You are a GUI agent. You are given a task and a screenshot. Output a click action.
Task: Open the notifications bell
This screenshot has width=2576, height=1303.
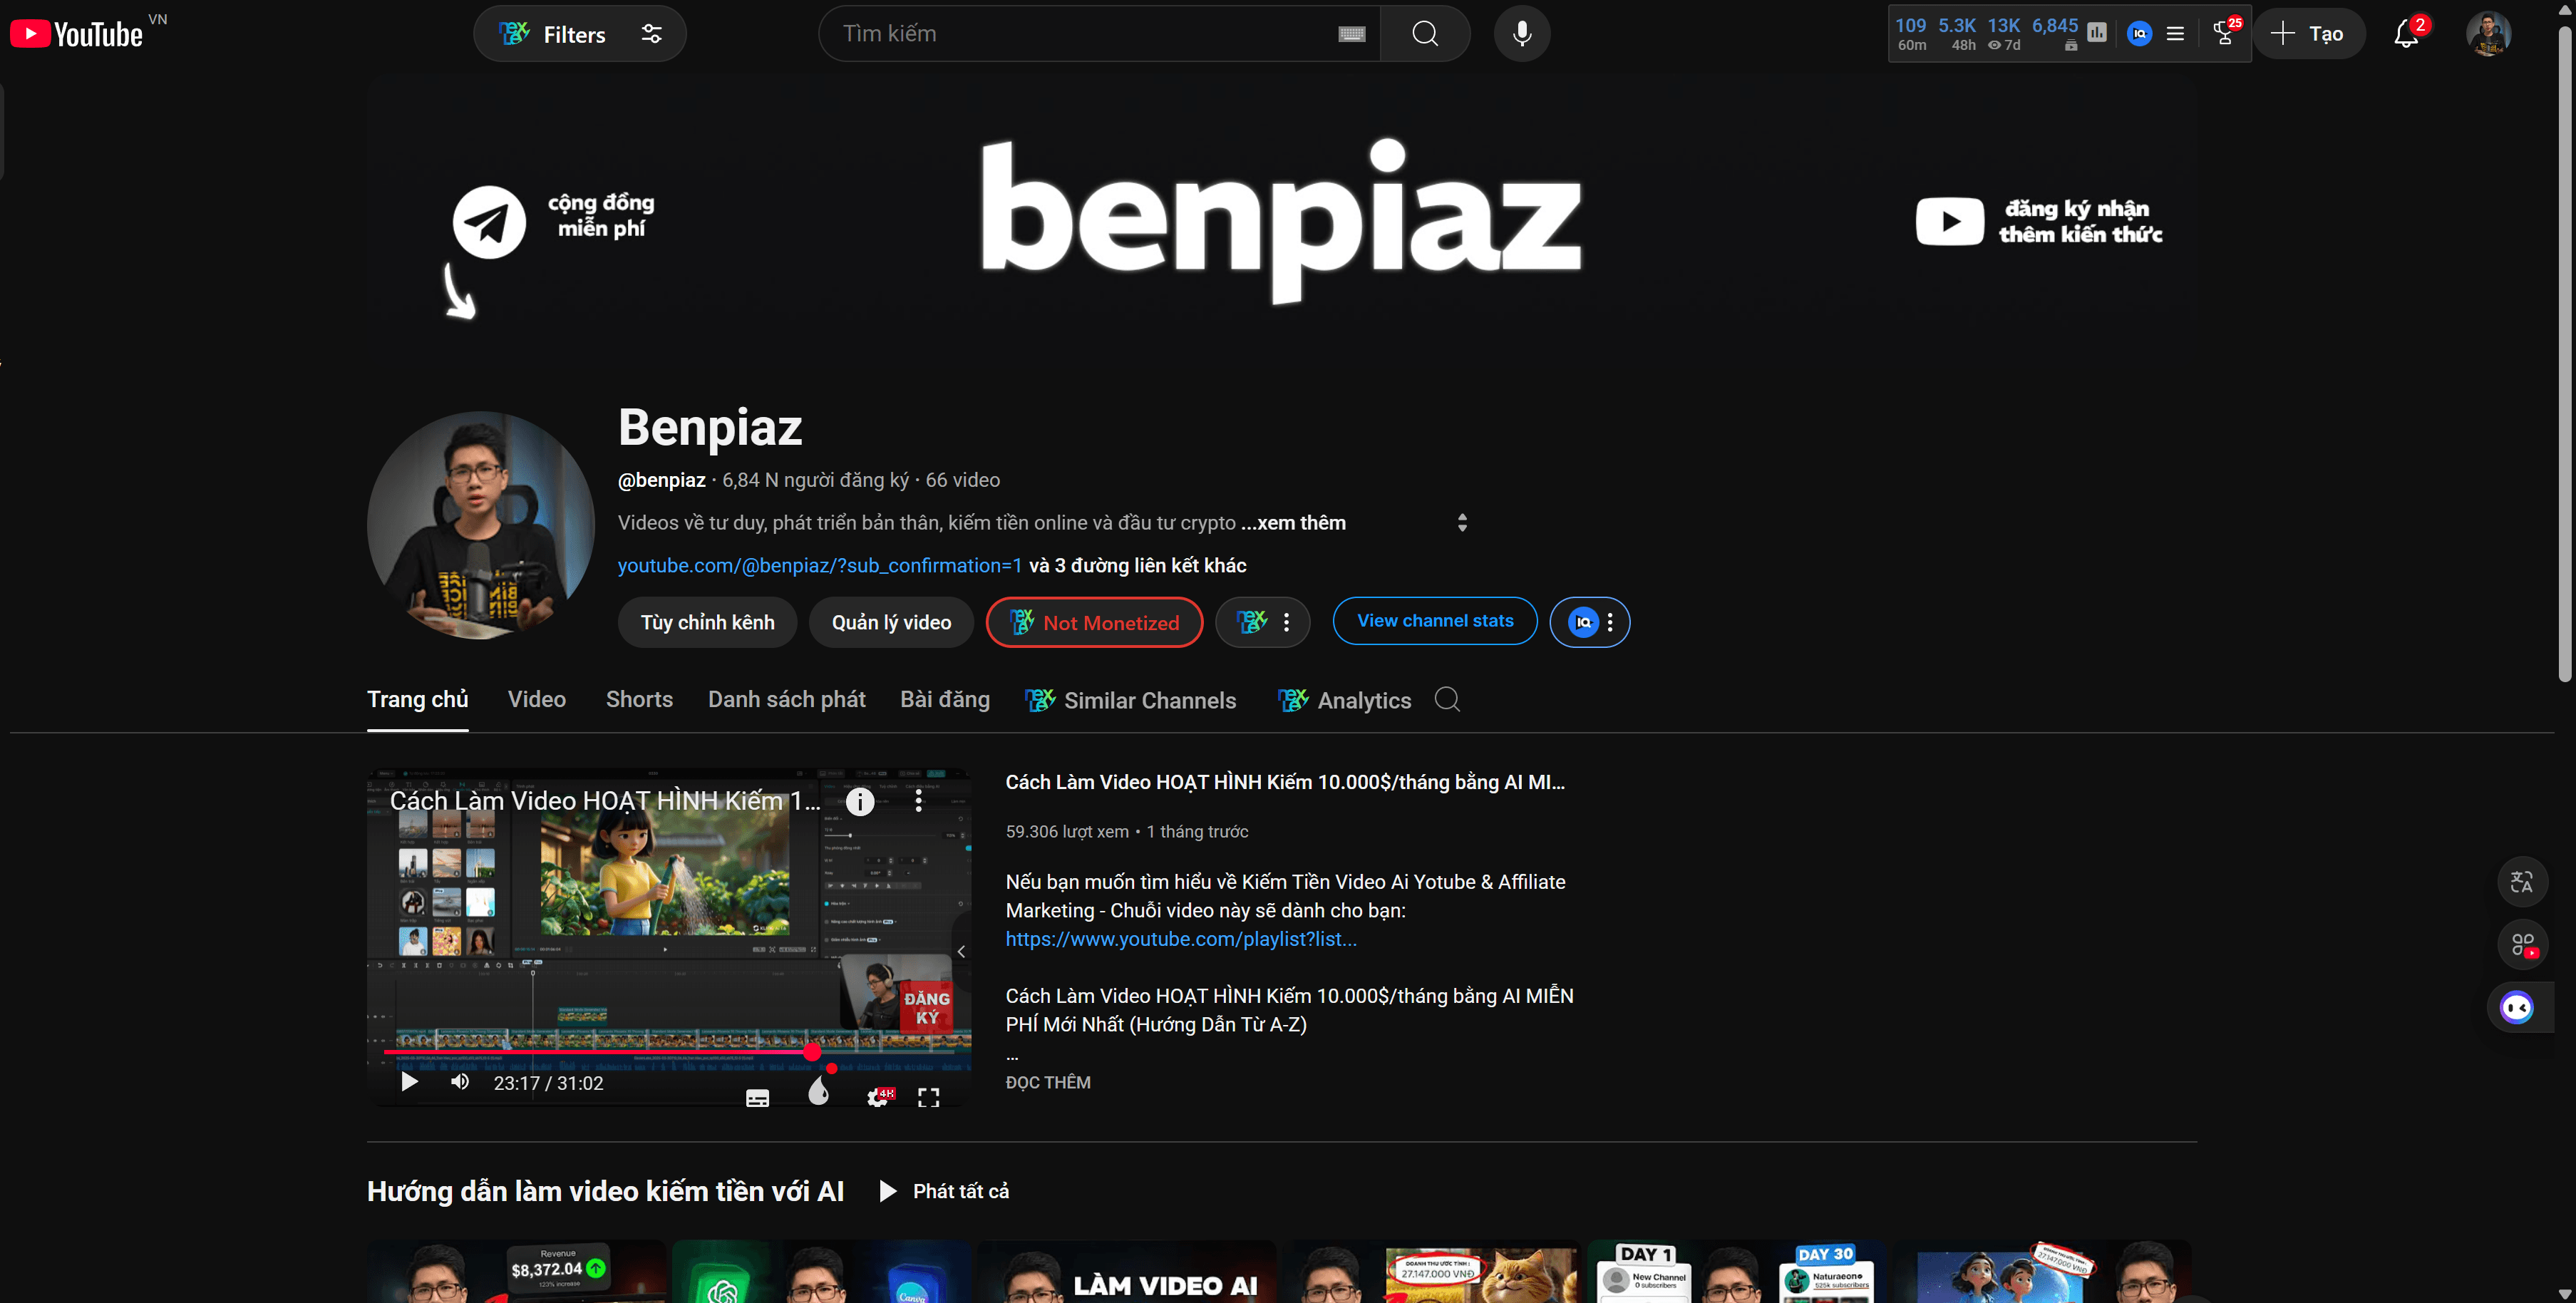pyautogui.click(x=2406, y=34)
